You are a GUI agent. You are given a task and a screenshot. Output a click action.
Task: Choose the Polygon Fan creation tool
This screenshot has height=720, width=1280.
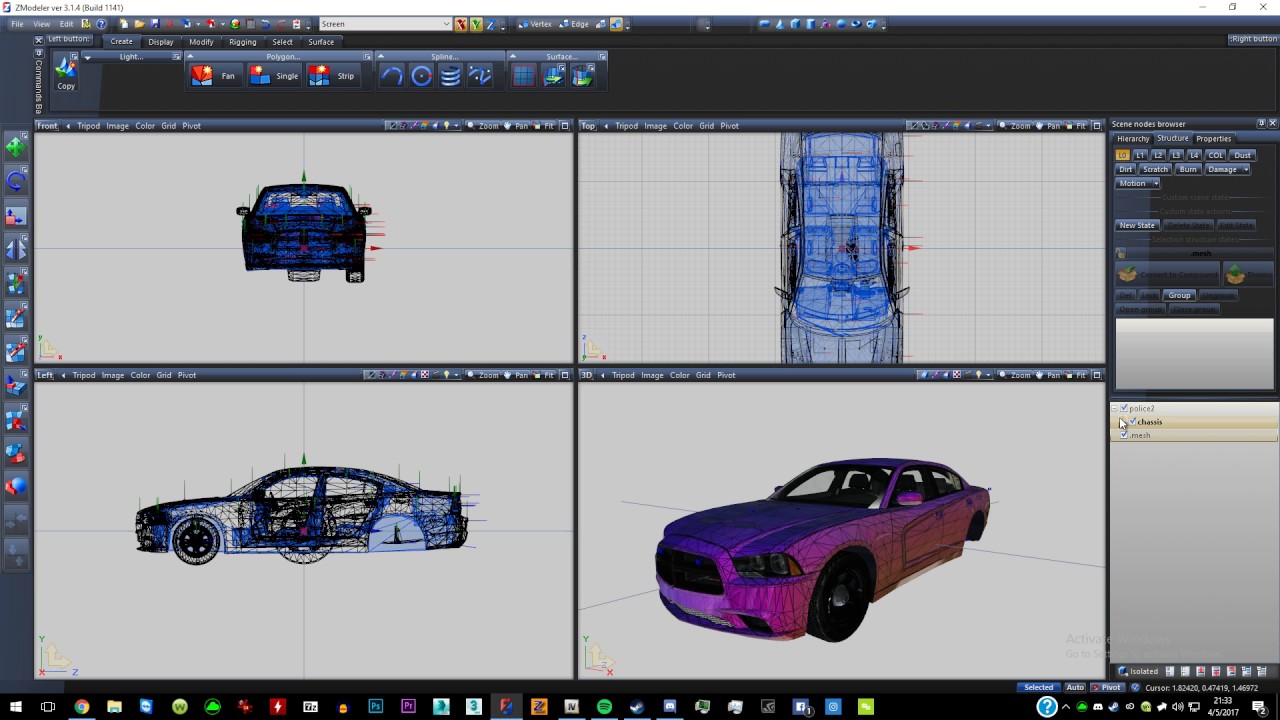coord(214,76)
